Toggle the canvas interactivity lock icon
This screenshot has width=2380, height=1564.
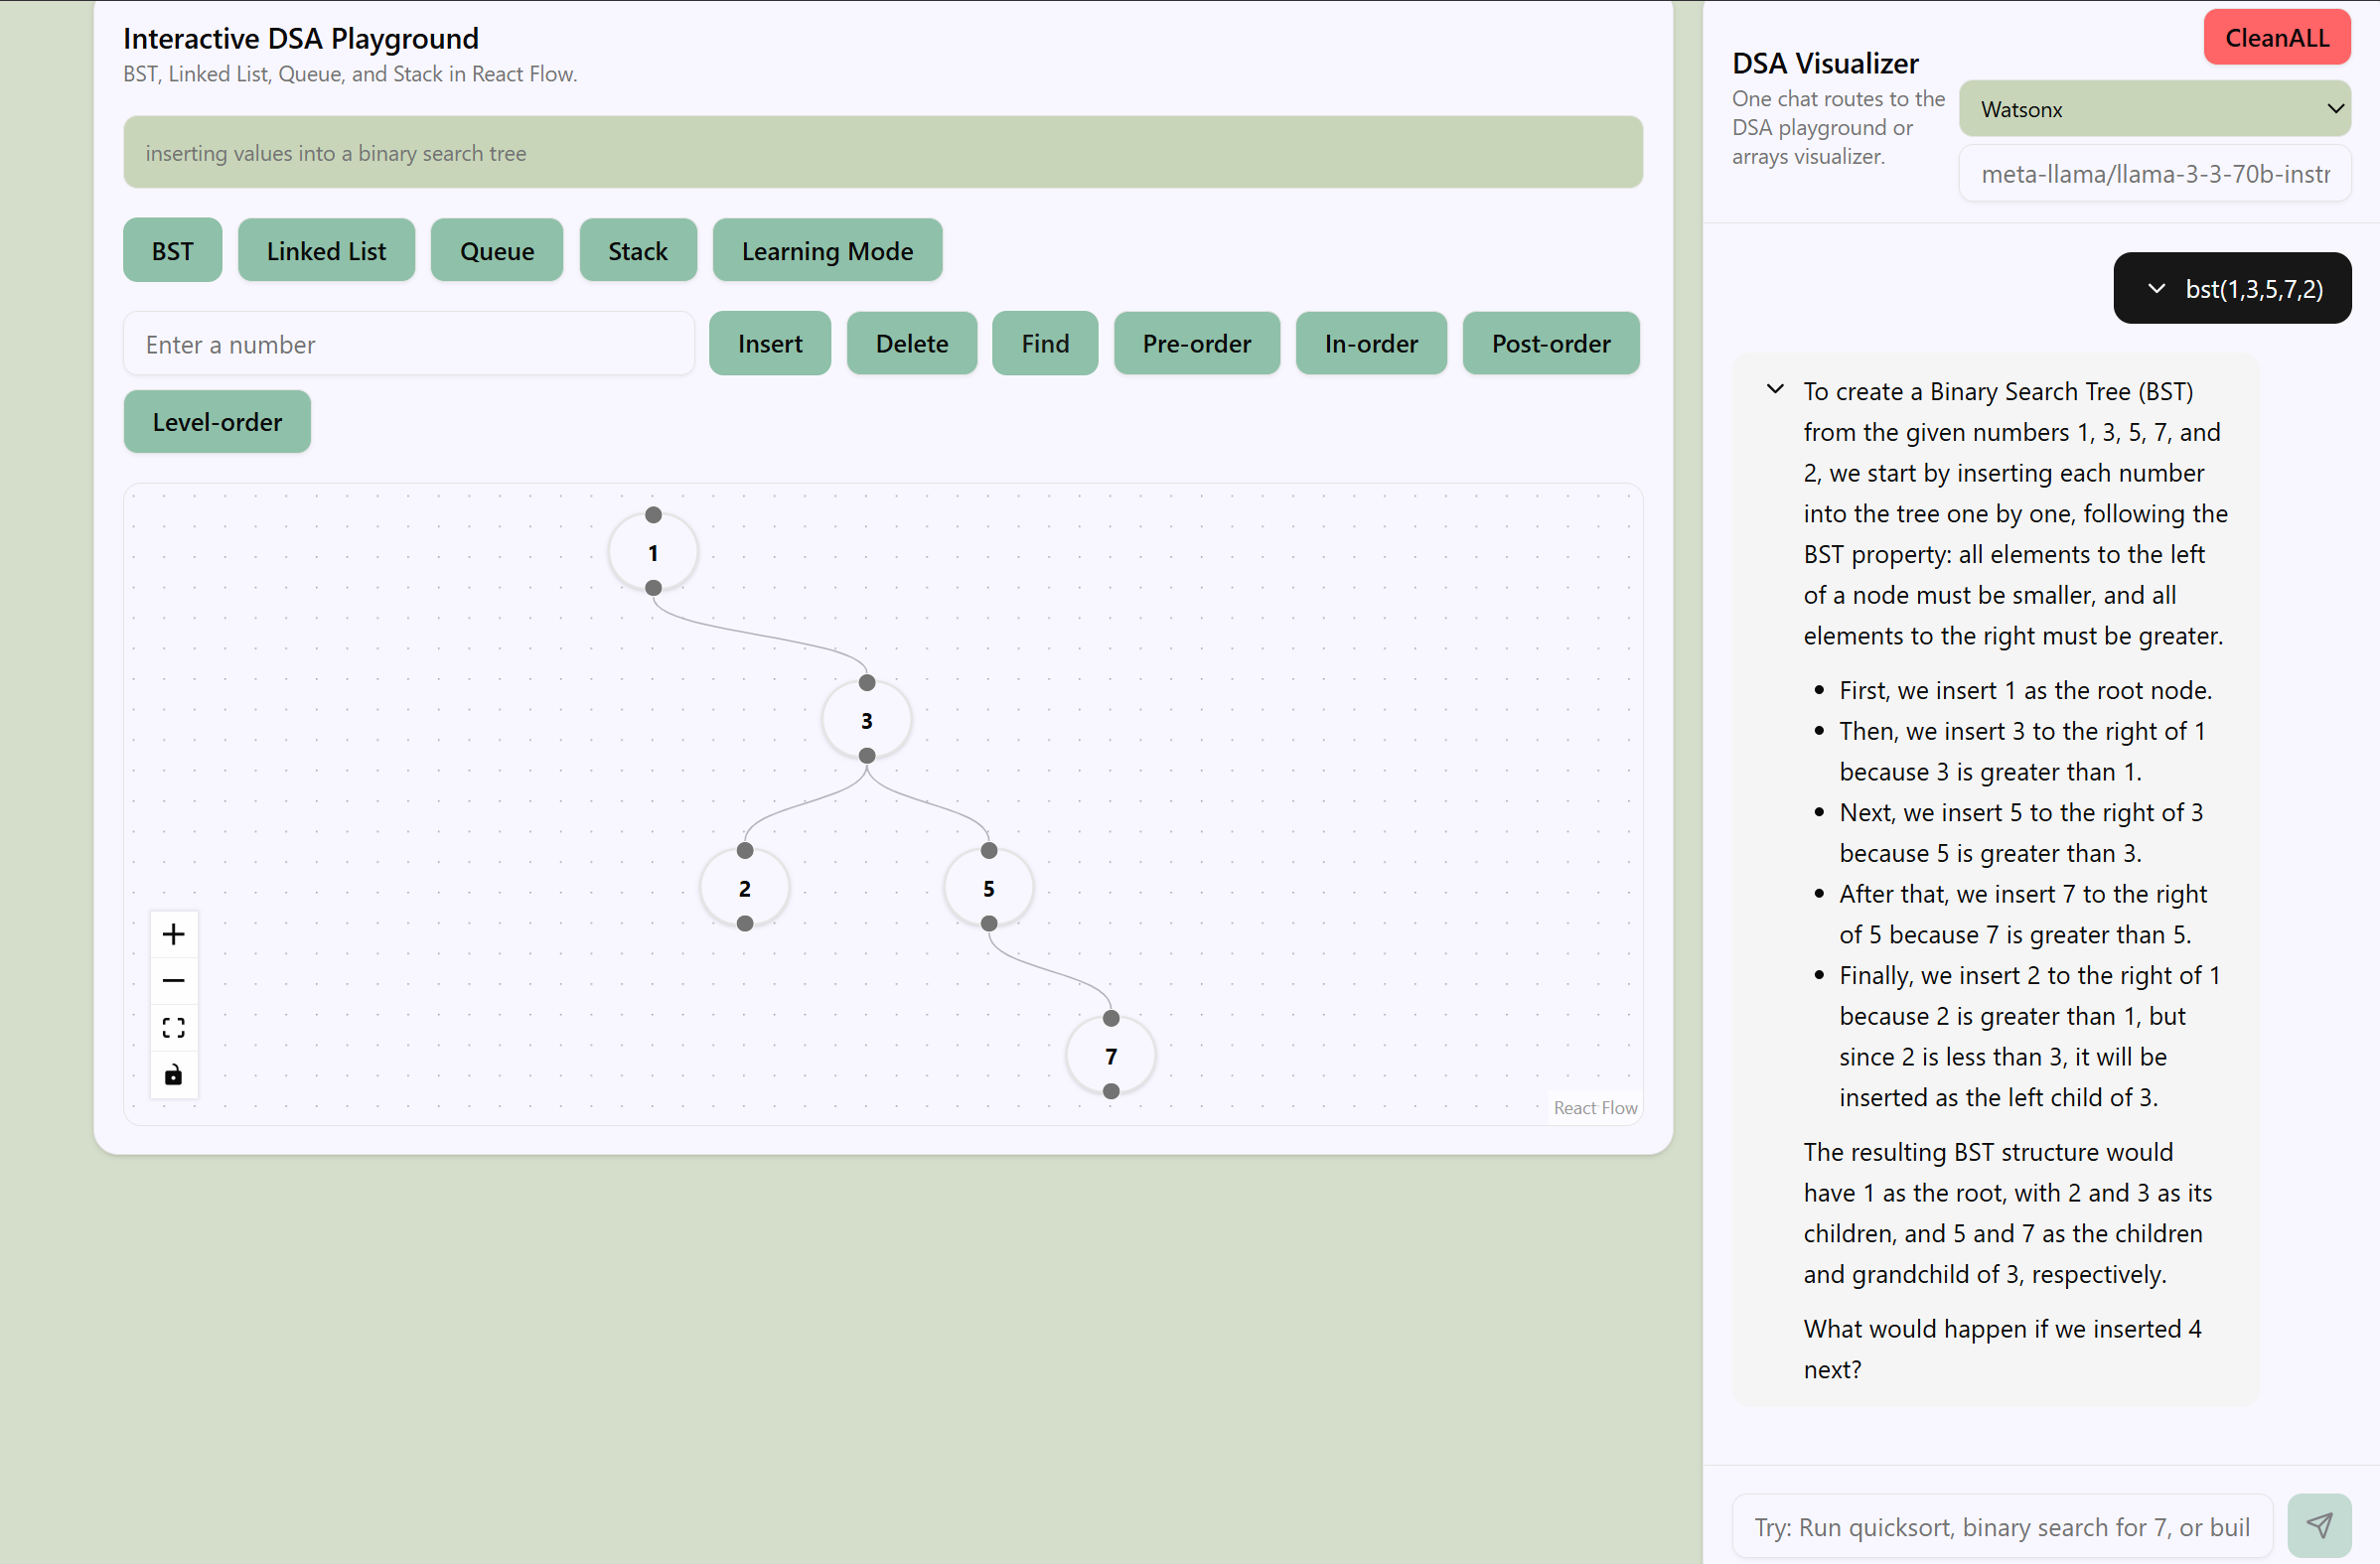click(173, 1075)
